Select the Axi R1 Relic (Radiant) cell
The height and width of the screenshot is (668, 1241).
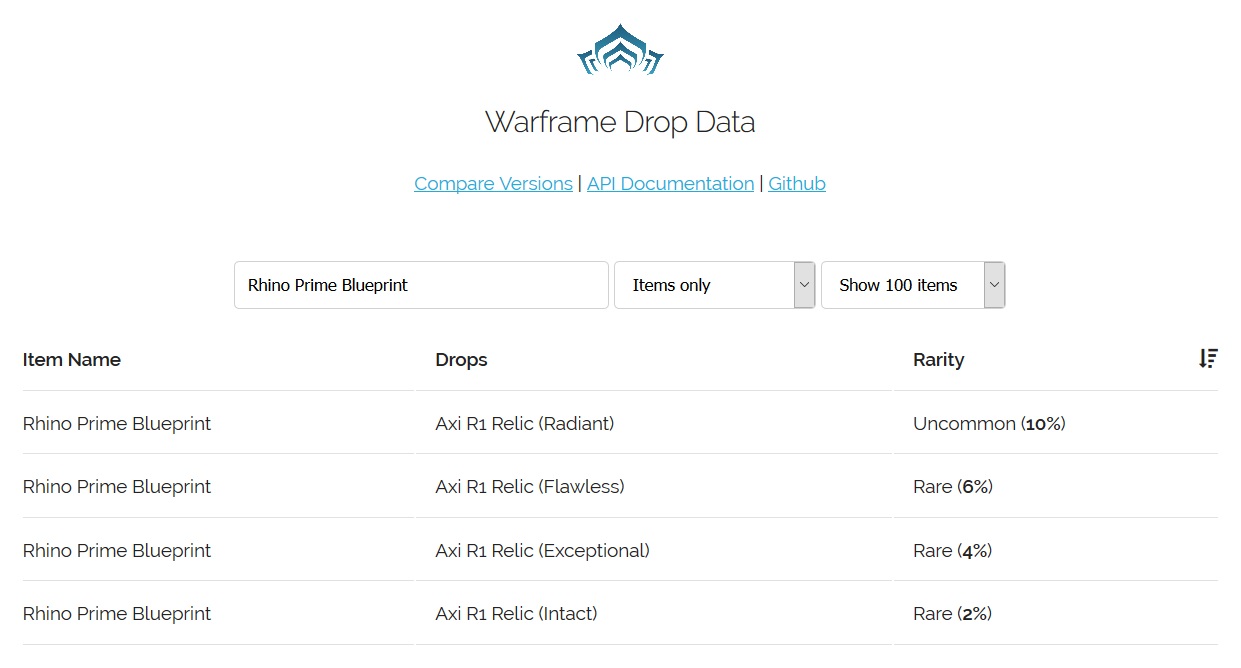click(x=525, y=424)
